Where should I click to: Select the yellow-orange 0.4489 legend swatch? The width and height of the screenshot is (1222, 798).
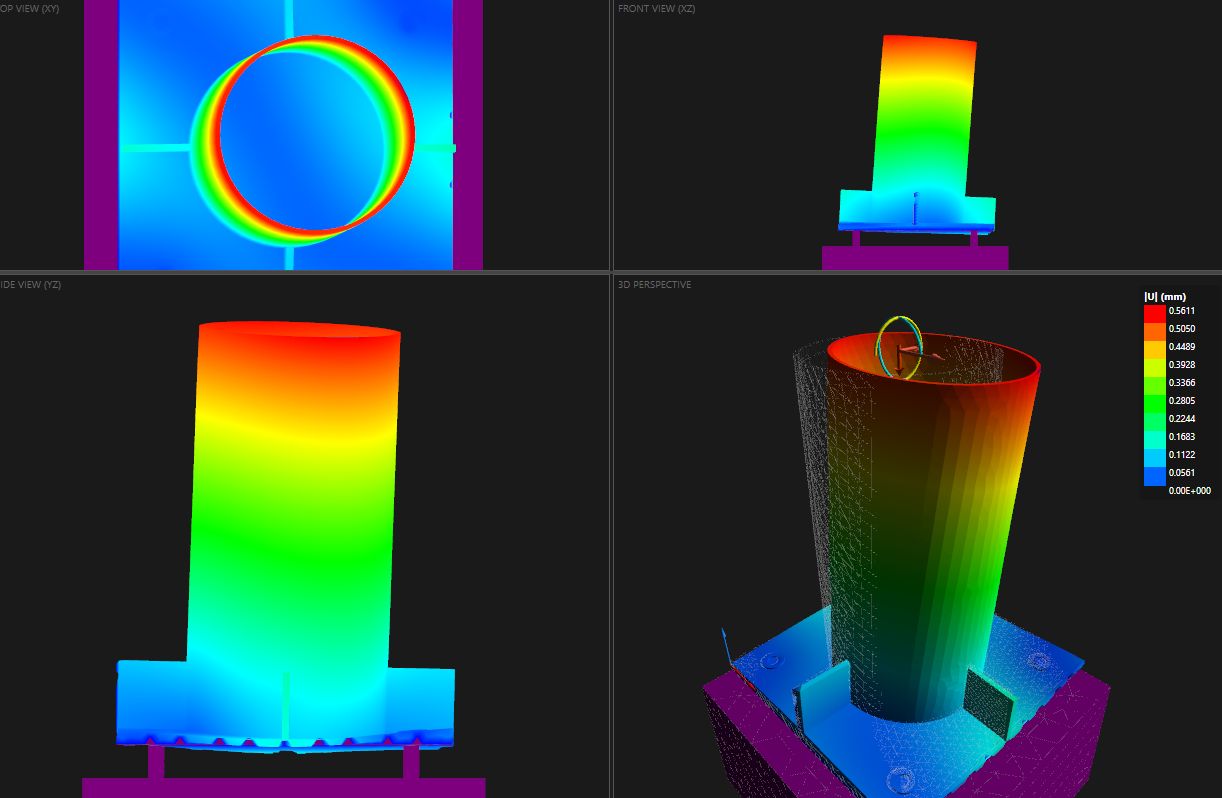click(x=1155, y=350)
